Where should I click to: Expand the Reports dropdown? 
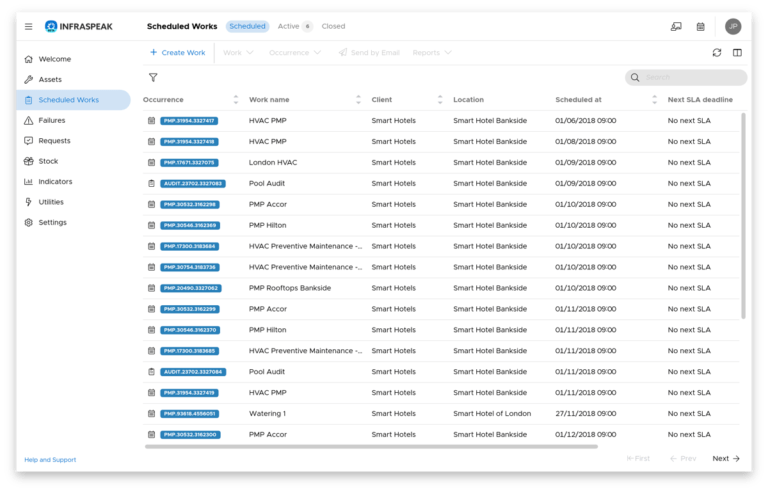point(432,52)
